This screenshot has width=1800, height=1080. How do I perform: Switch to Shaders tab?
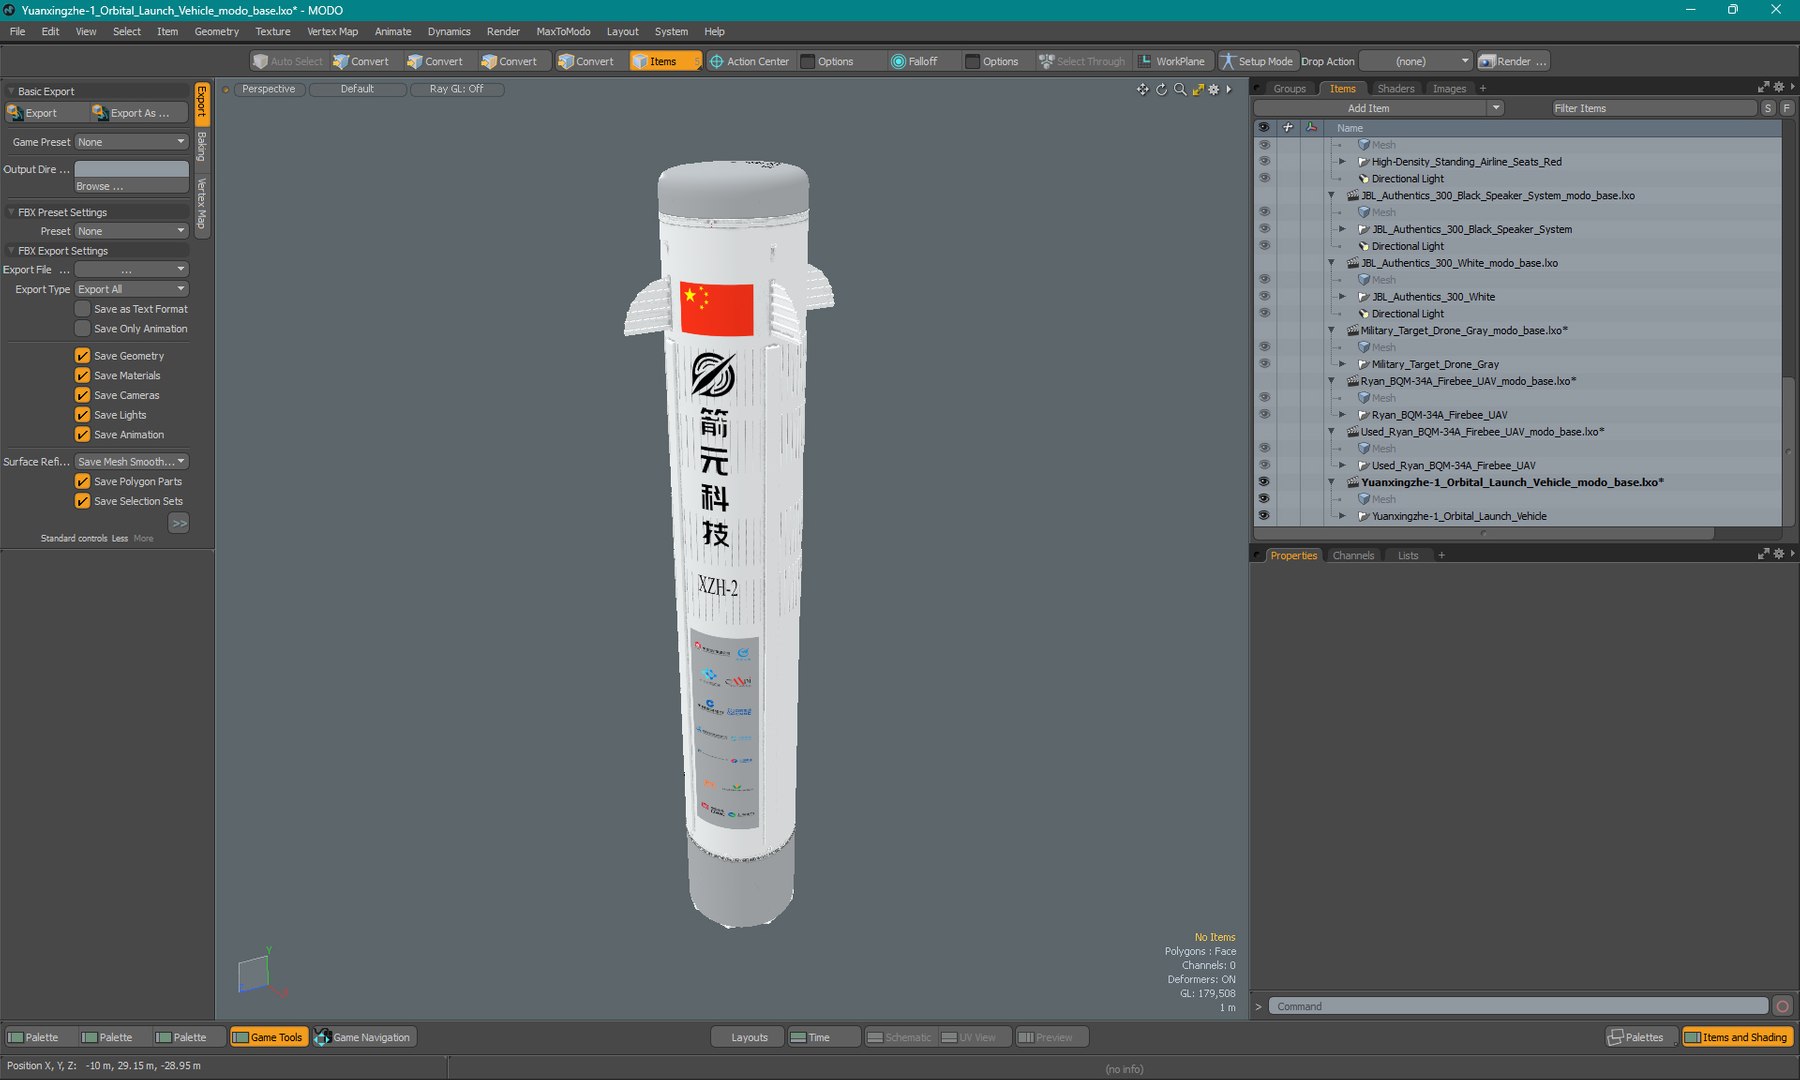pyautogui.click(x=1395, y=89)
